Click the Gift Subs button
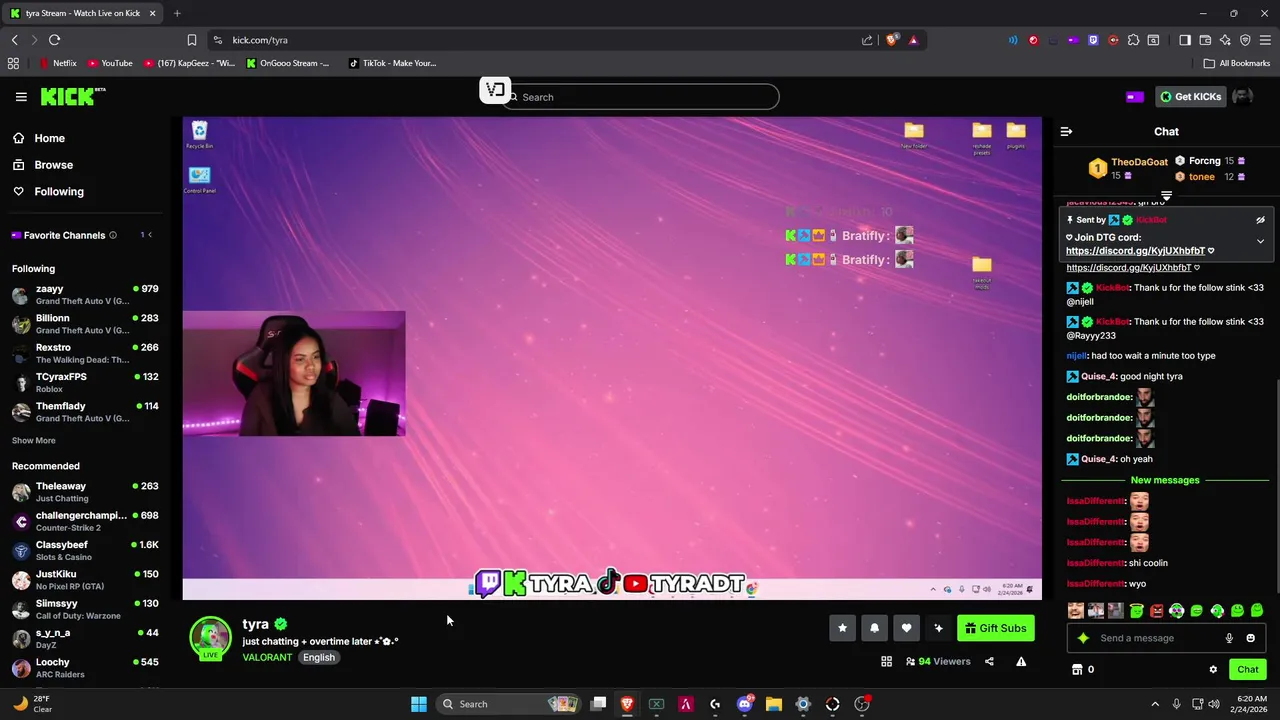 coord(996,628)
